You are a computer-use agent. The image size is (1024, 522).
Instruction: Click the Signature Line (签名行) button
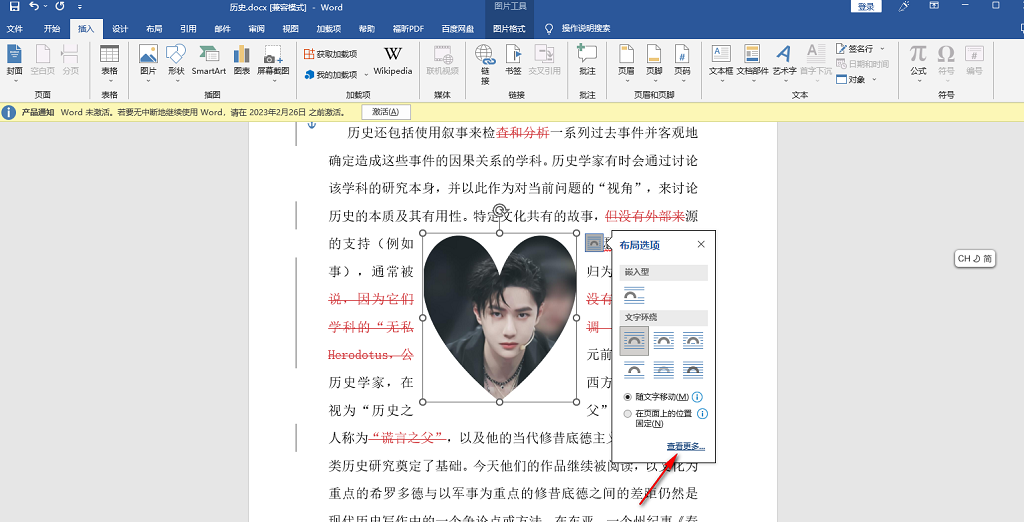point(854,49)
